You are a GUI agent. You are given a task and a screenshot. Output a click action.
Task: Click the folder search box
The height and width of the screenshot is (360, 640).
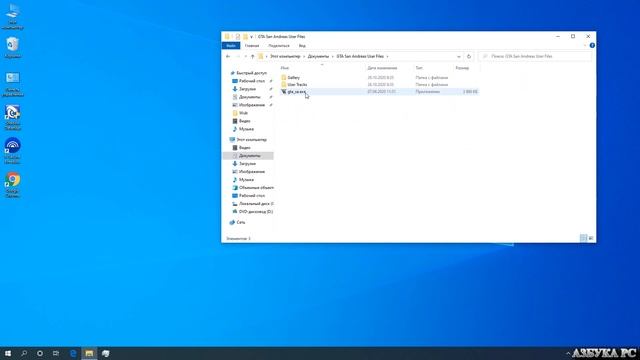click(535, 56)
